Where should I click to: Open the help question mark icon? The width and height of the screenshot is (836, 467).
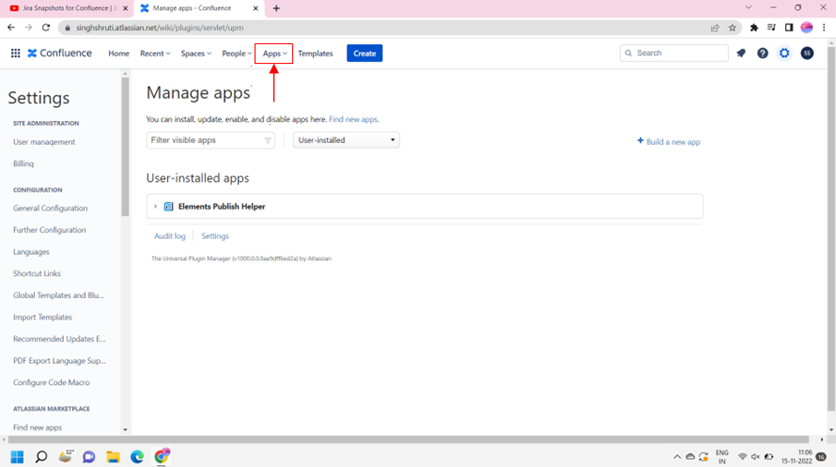[762, 53]
